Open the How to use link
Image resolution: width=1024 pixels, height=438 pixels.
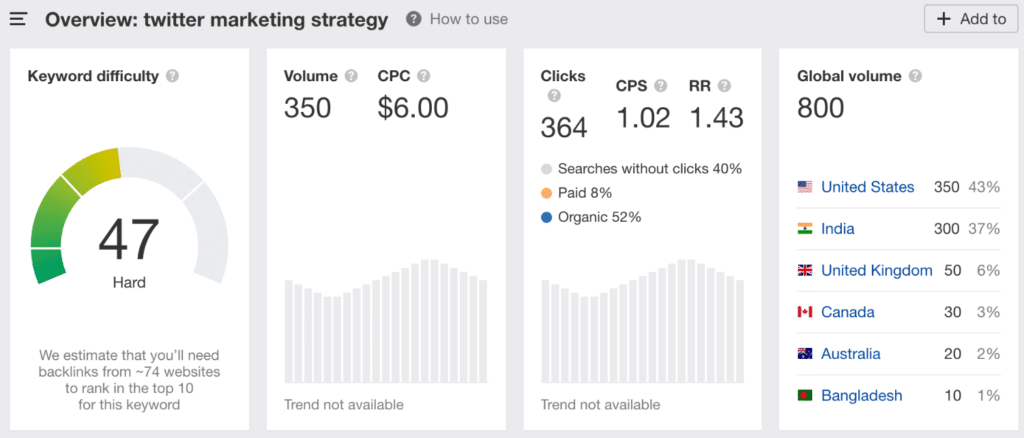click(469, 20)
